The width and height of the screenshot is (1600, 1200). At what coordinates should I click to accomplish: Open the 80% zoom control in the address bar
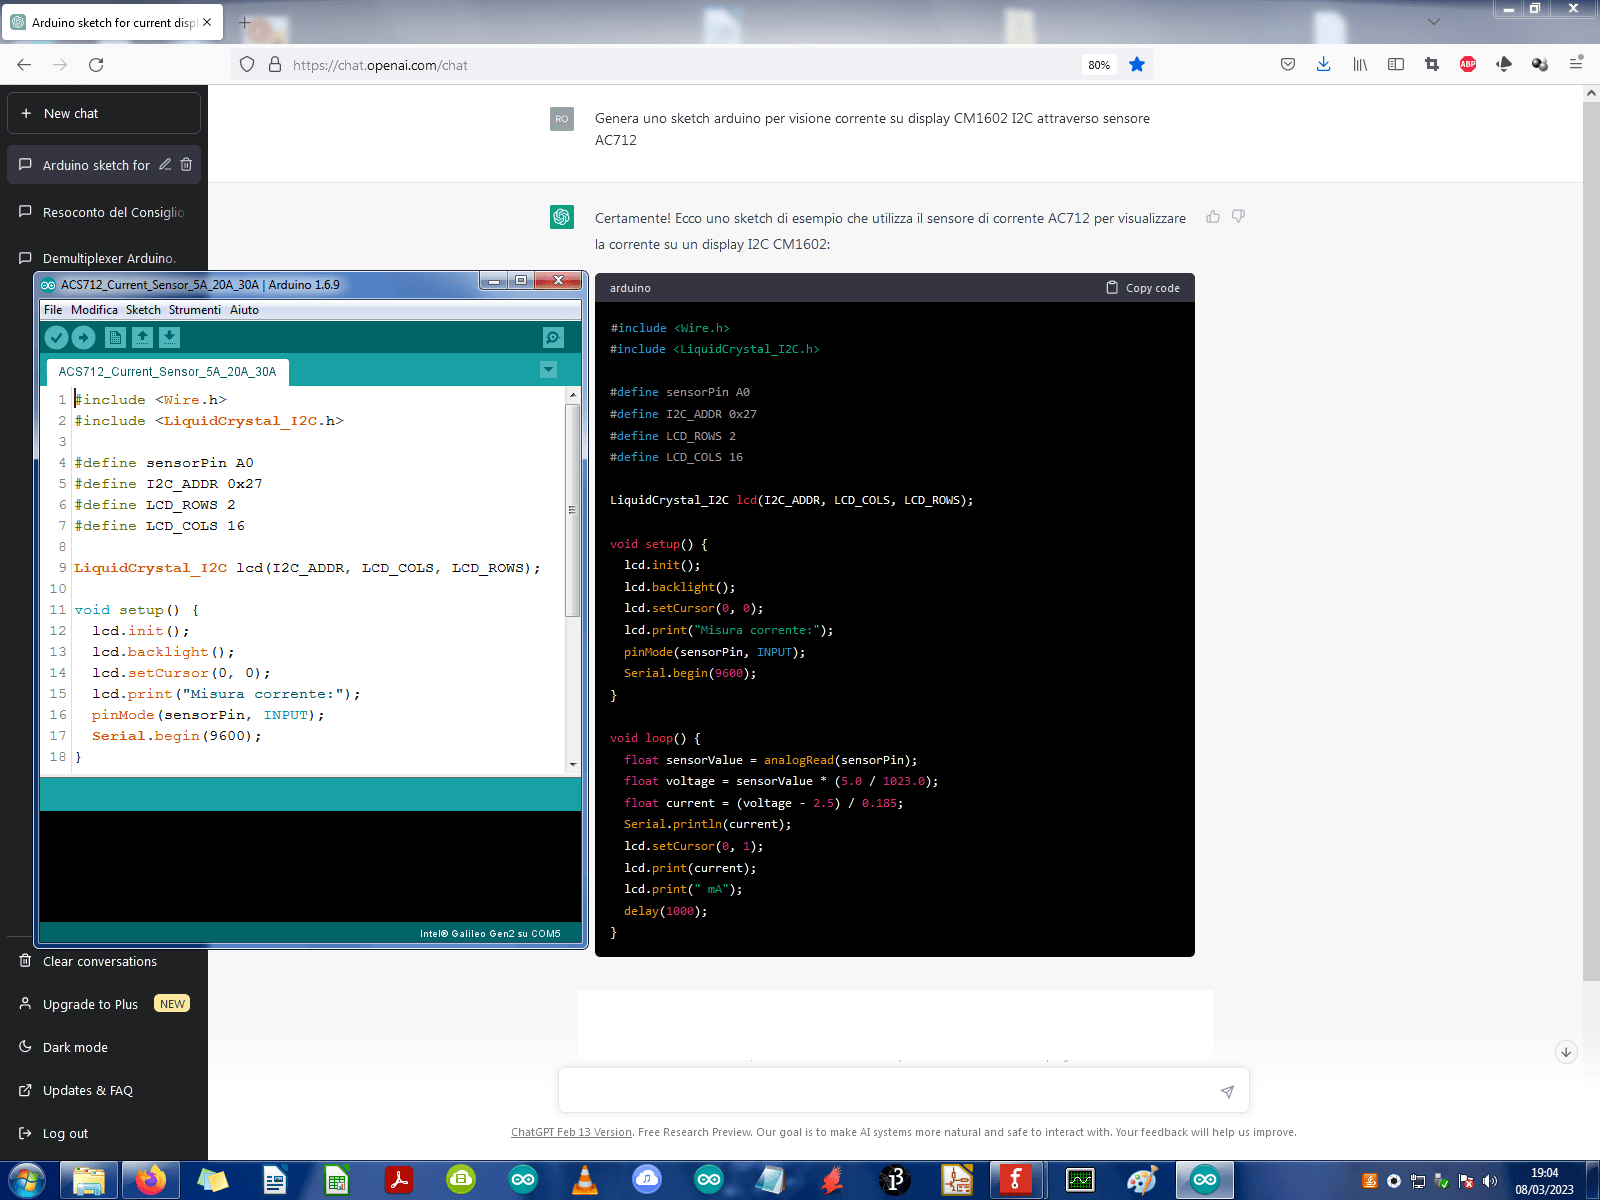pos(1099,64)
